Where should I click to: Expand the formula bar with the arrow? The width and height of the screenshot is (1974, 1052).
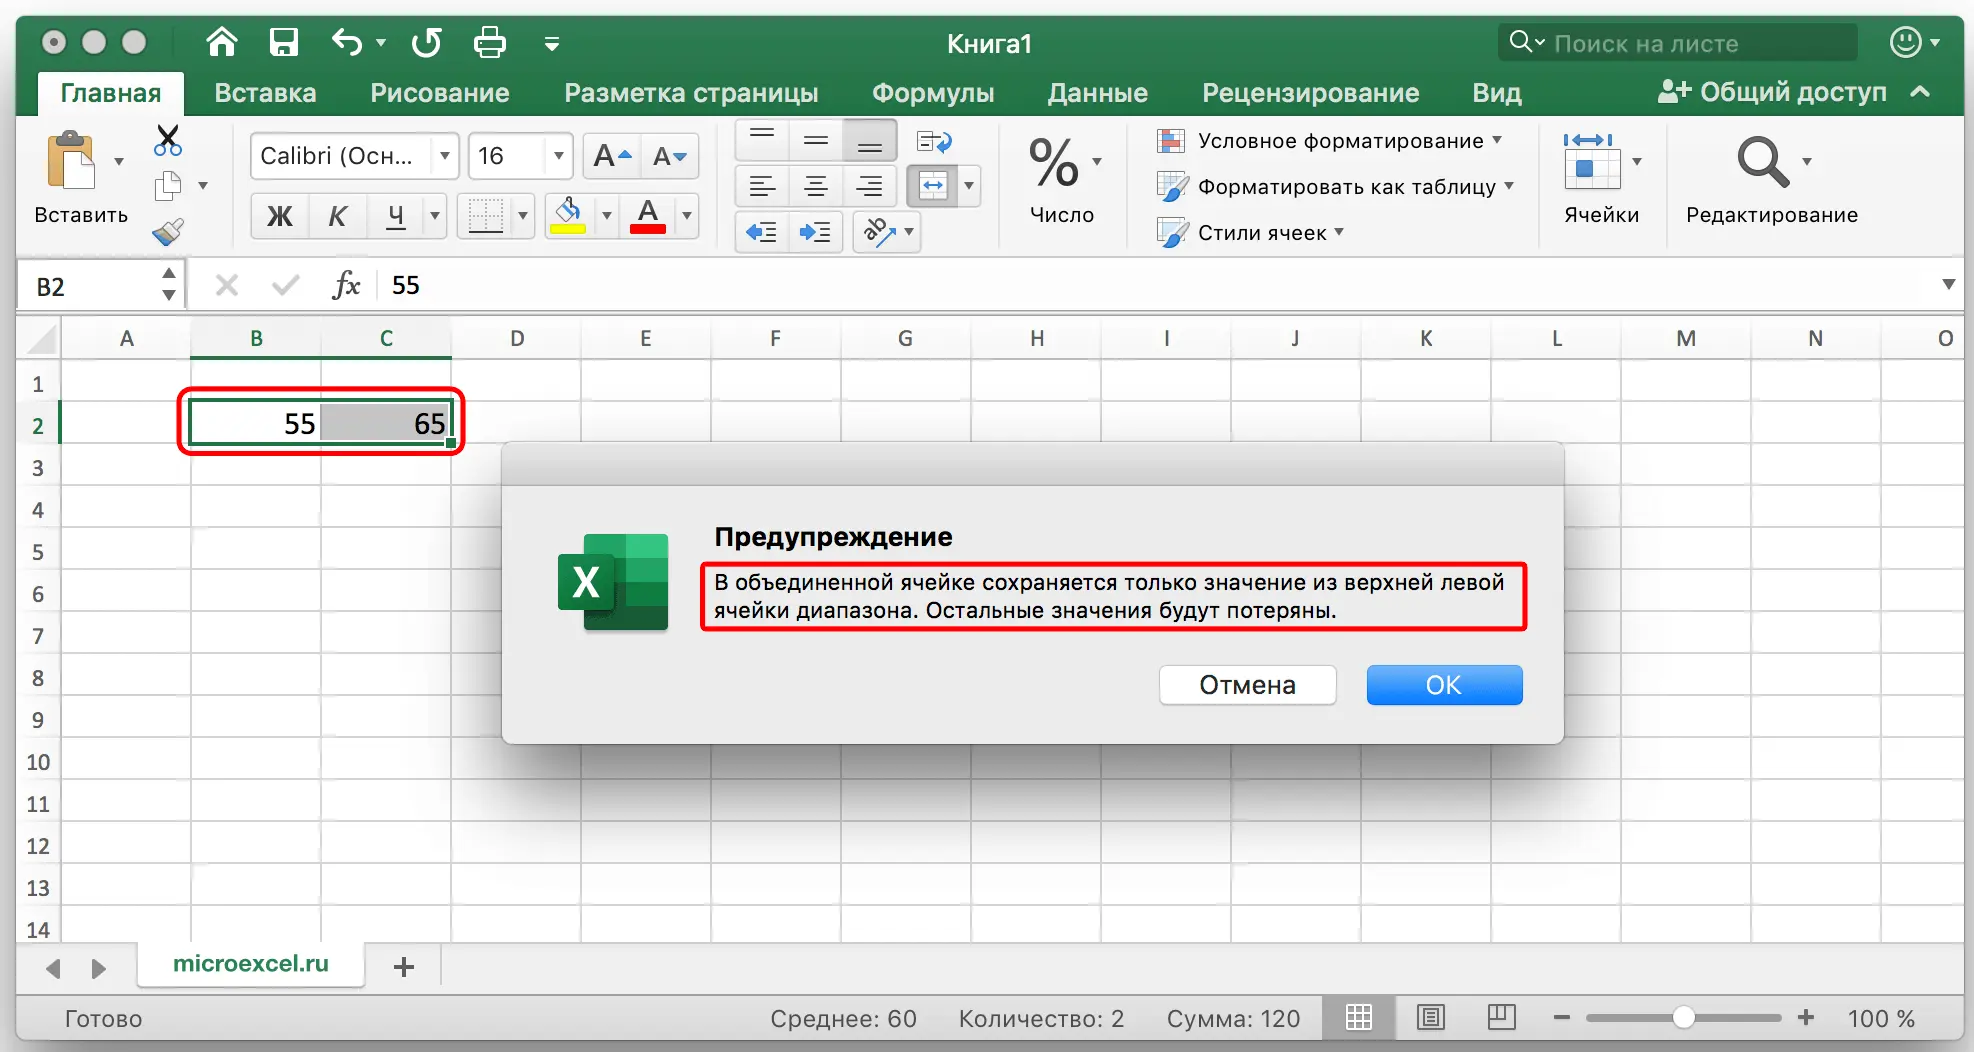(x=1948, y=285)
